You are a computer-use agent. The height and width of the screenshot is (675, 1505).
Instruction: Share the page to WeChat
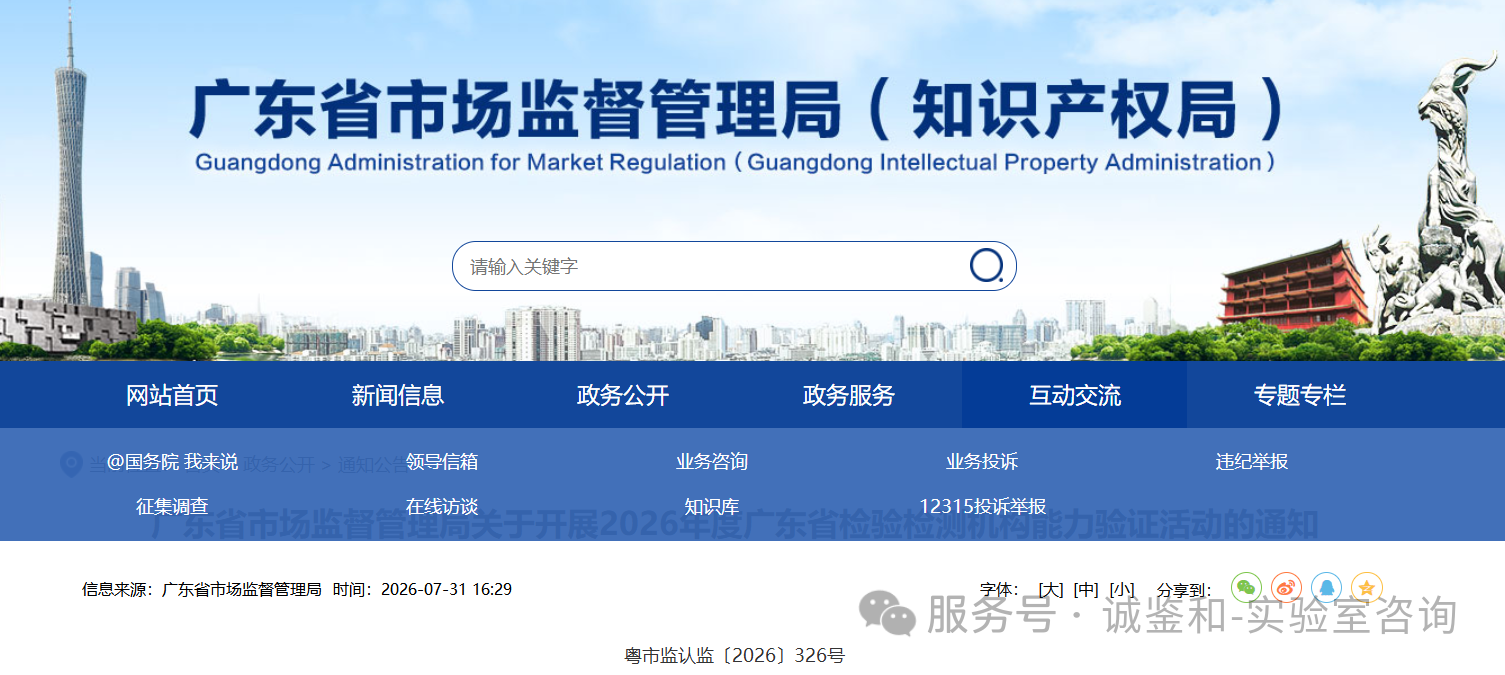(1247, 588)
